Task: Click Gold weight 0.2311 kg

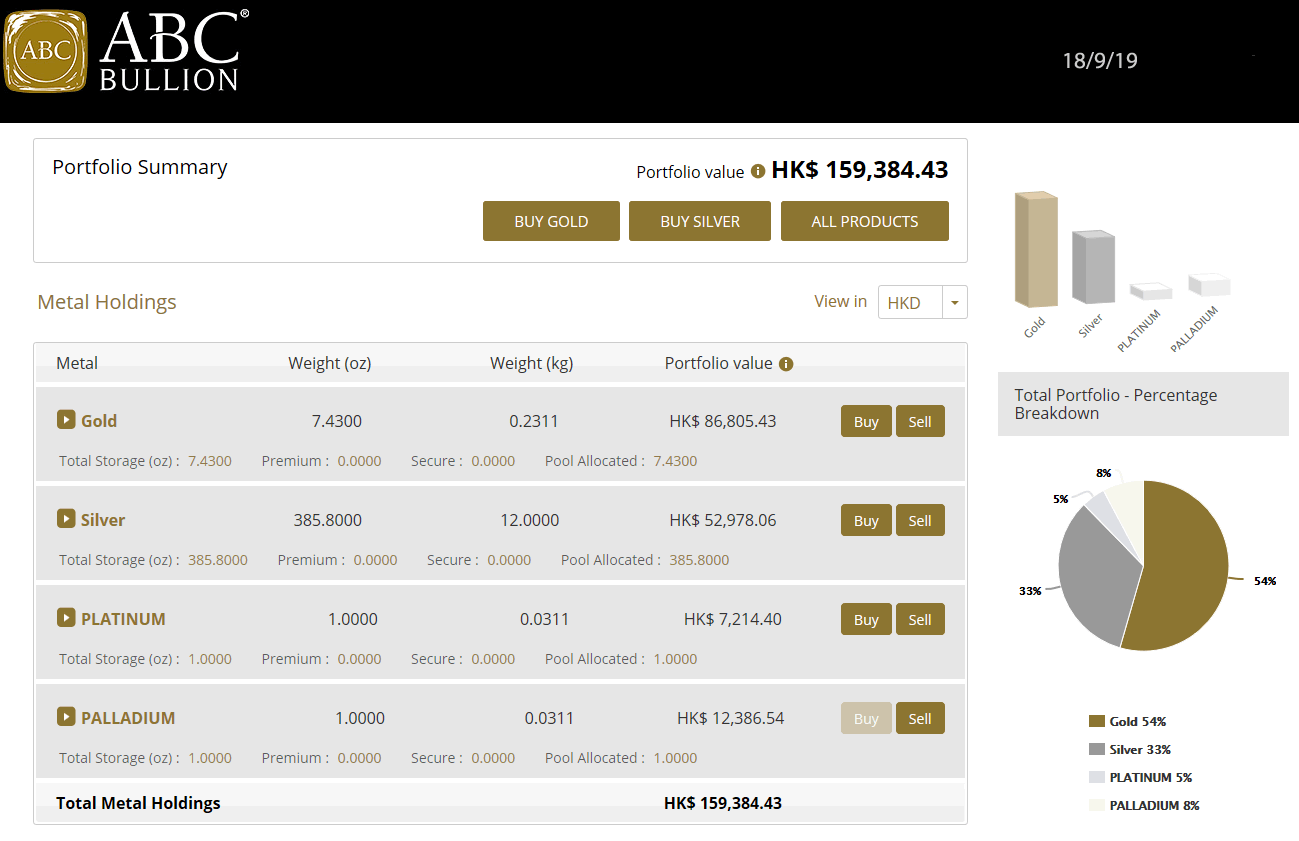Action: [534, 421]
